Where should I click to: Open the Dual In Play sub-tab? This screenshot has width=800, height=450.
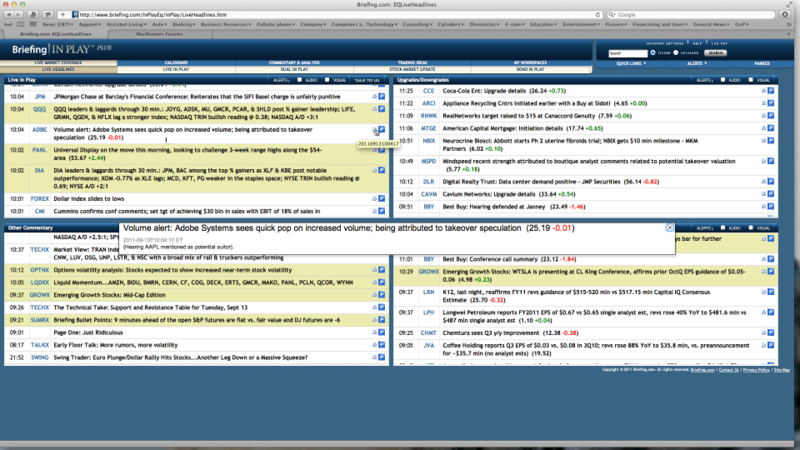tap(294, 69)
